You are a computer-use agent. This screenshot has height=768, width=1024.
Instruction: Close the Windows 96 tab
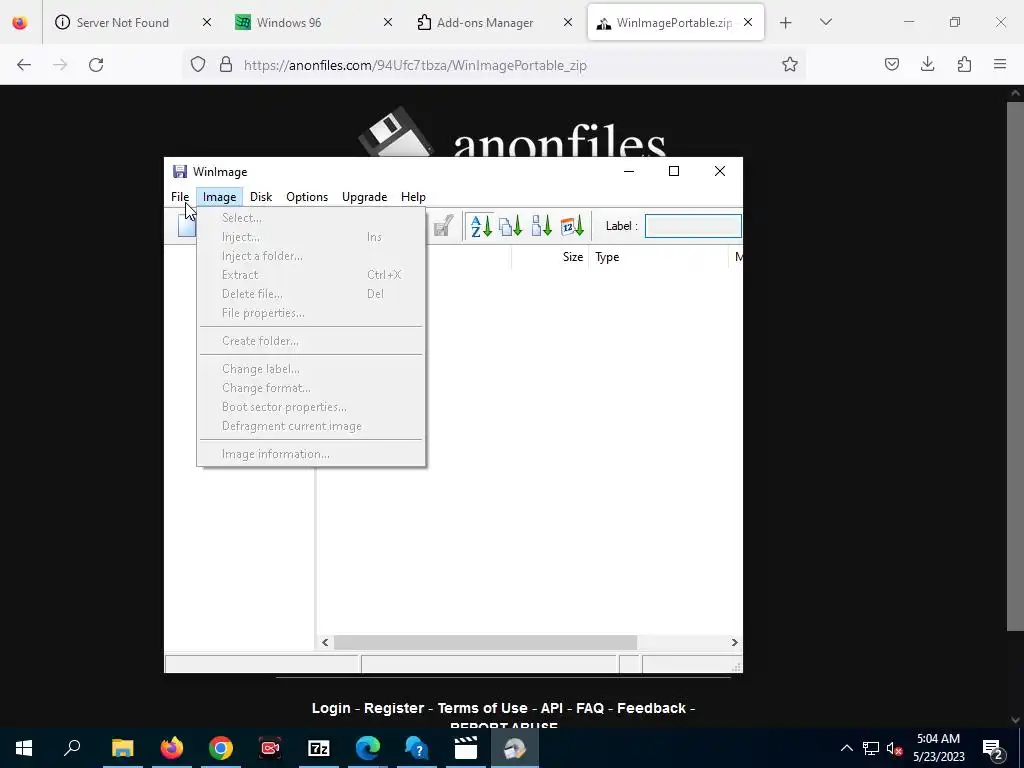coord(387,22)
